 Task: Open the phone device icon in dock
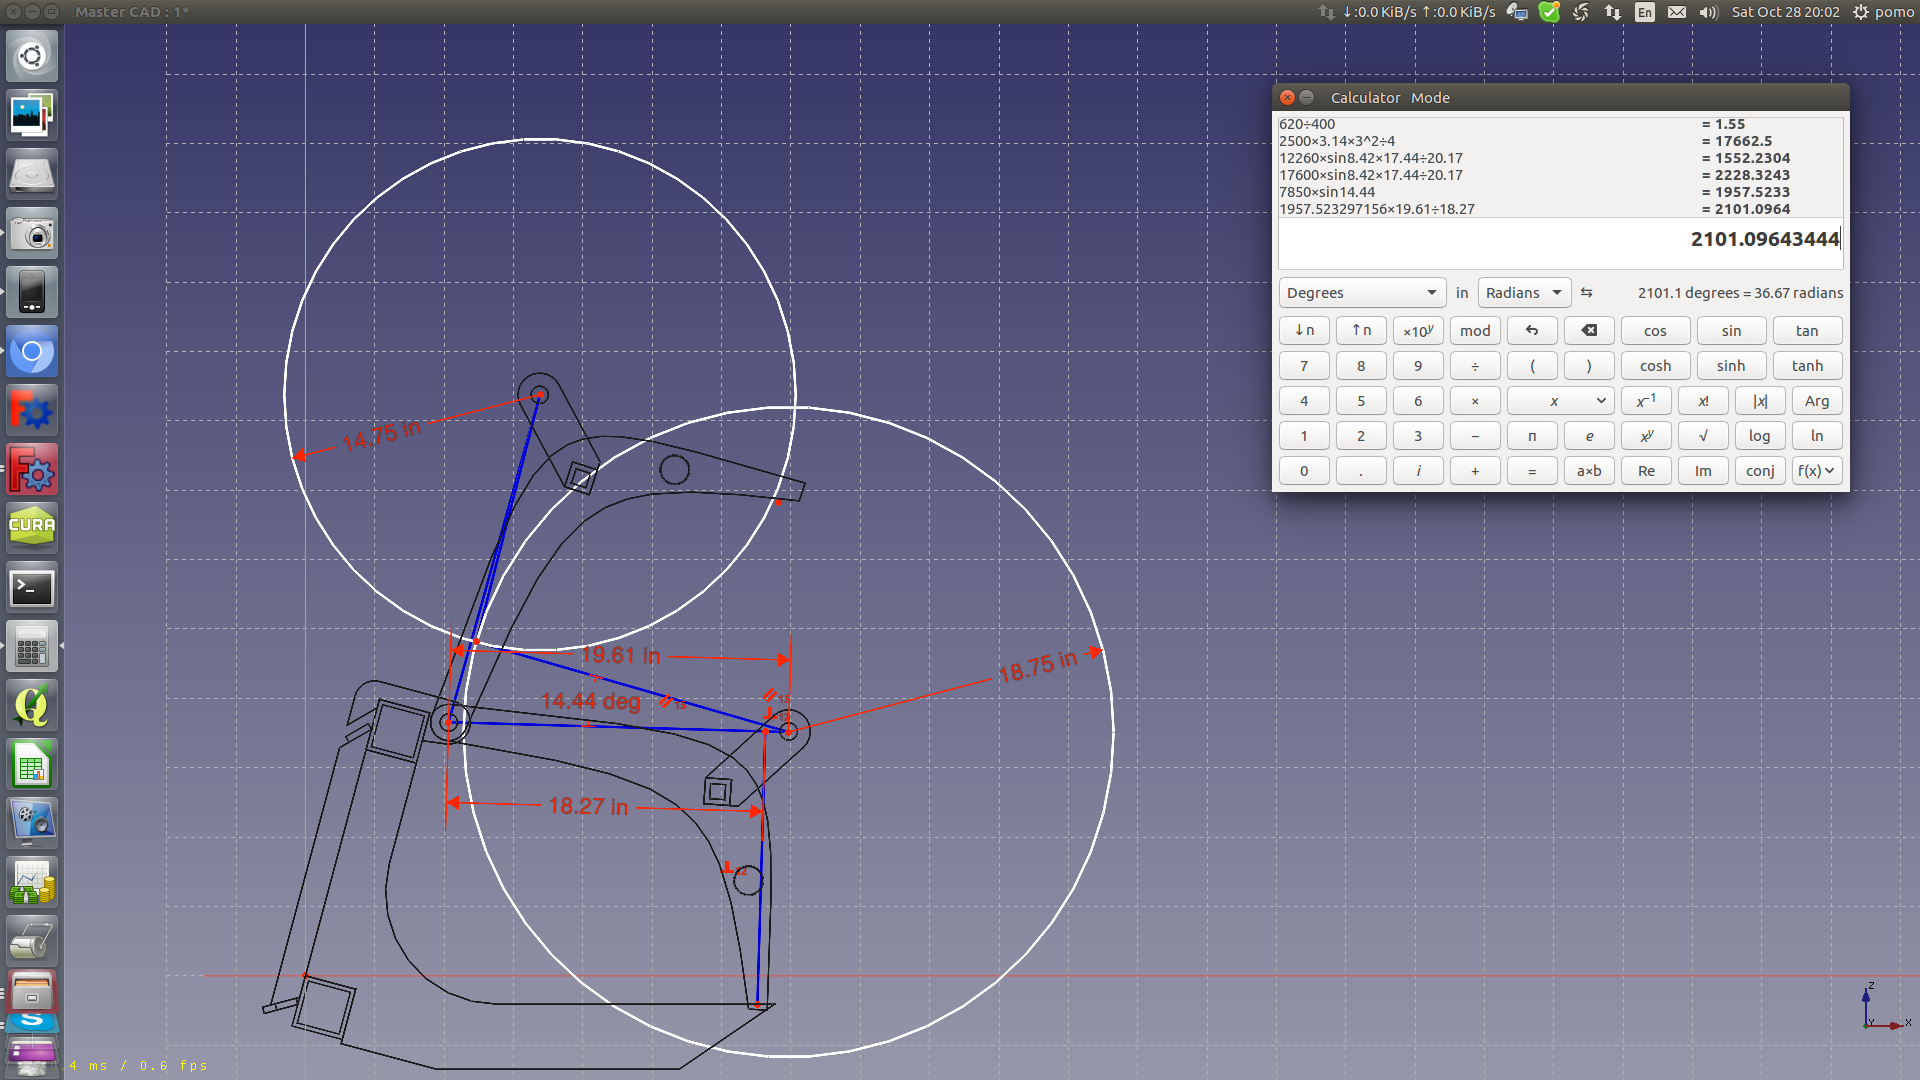pyautogui.click(x=32, y=293)
